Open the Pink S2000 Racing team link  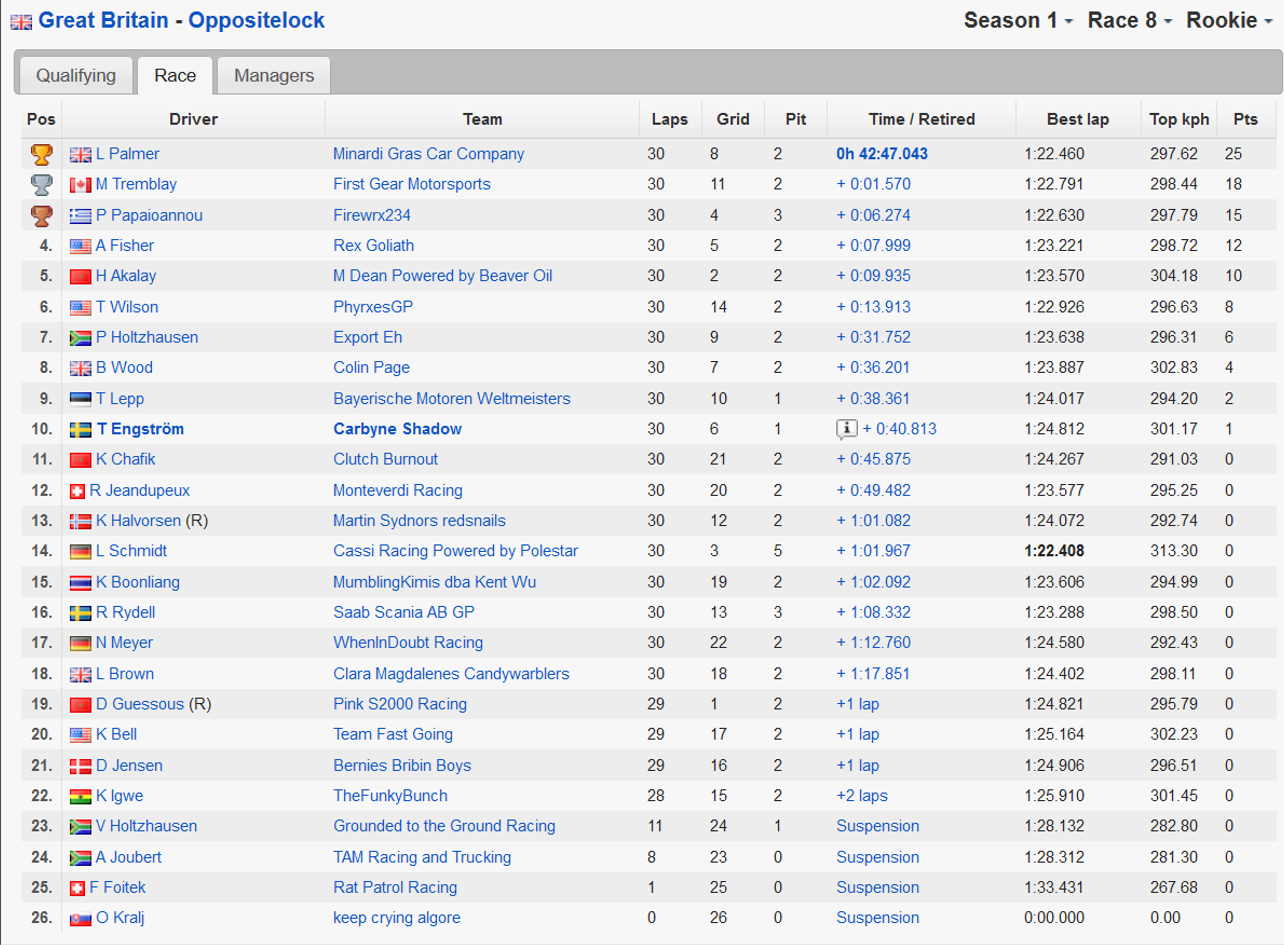(400, 704)
